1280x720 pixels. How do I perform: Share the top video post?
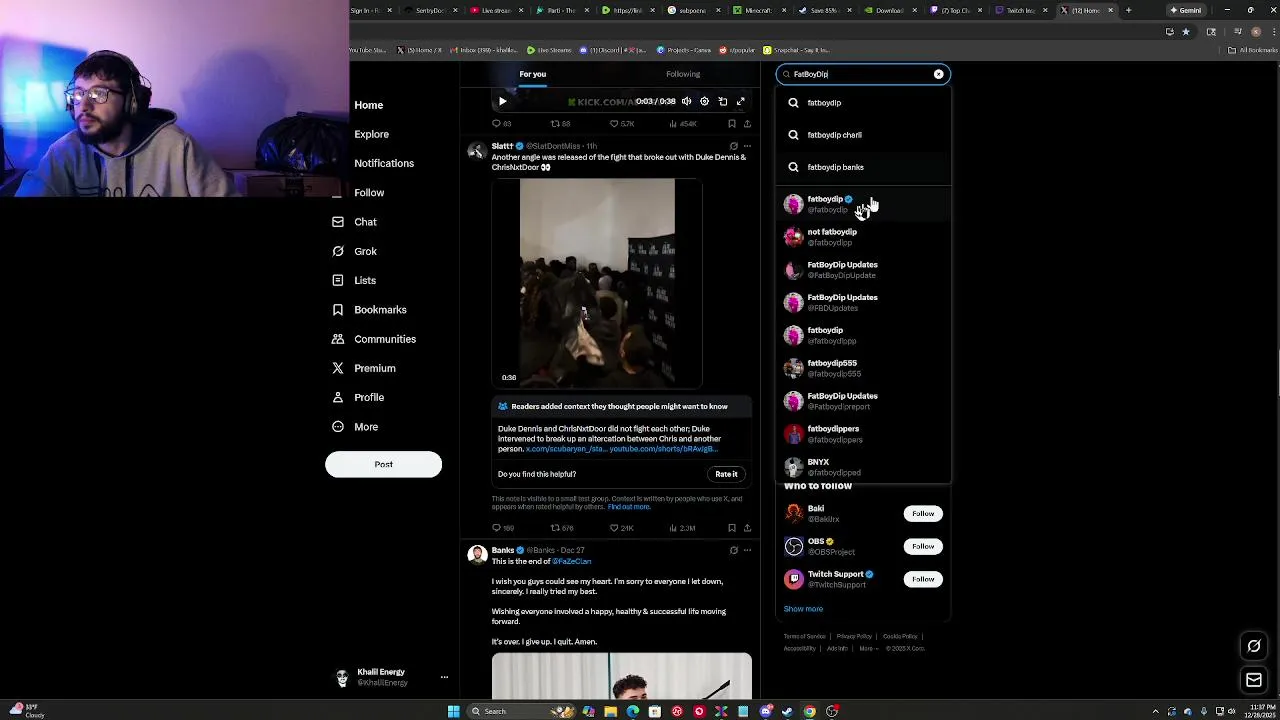pyautogui.click(x=747, y=124)
